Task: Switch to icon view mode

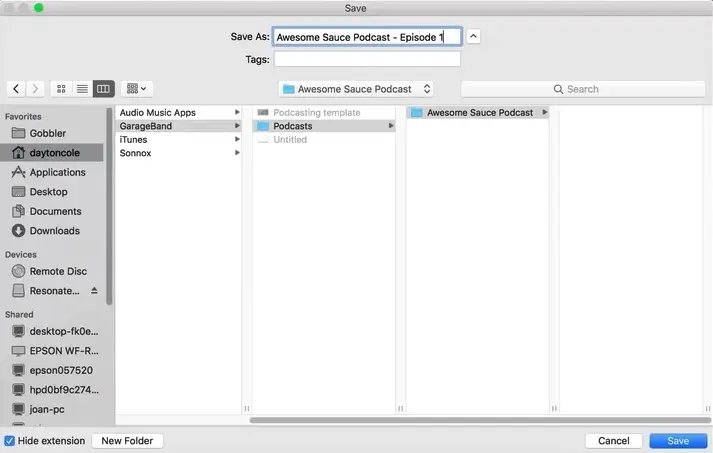Action: [61, 89]
